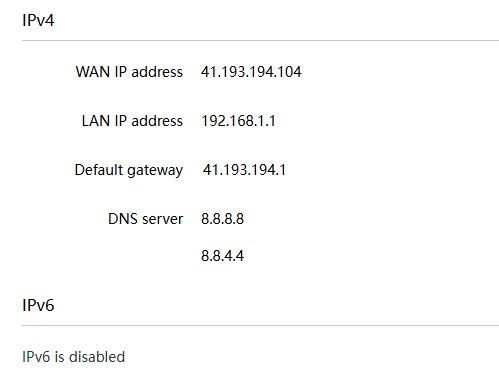Click the LAN IP address label
499x388 pixels.
tap(132, 121)
